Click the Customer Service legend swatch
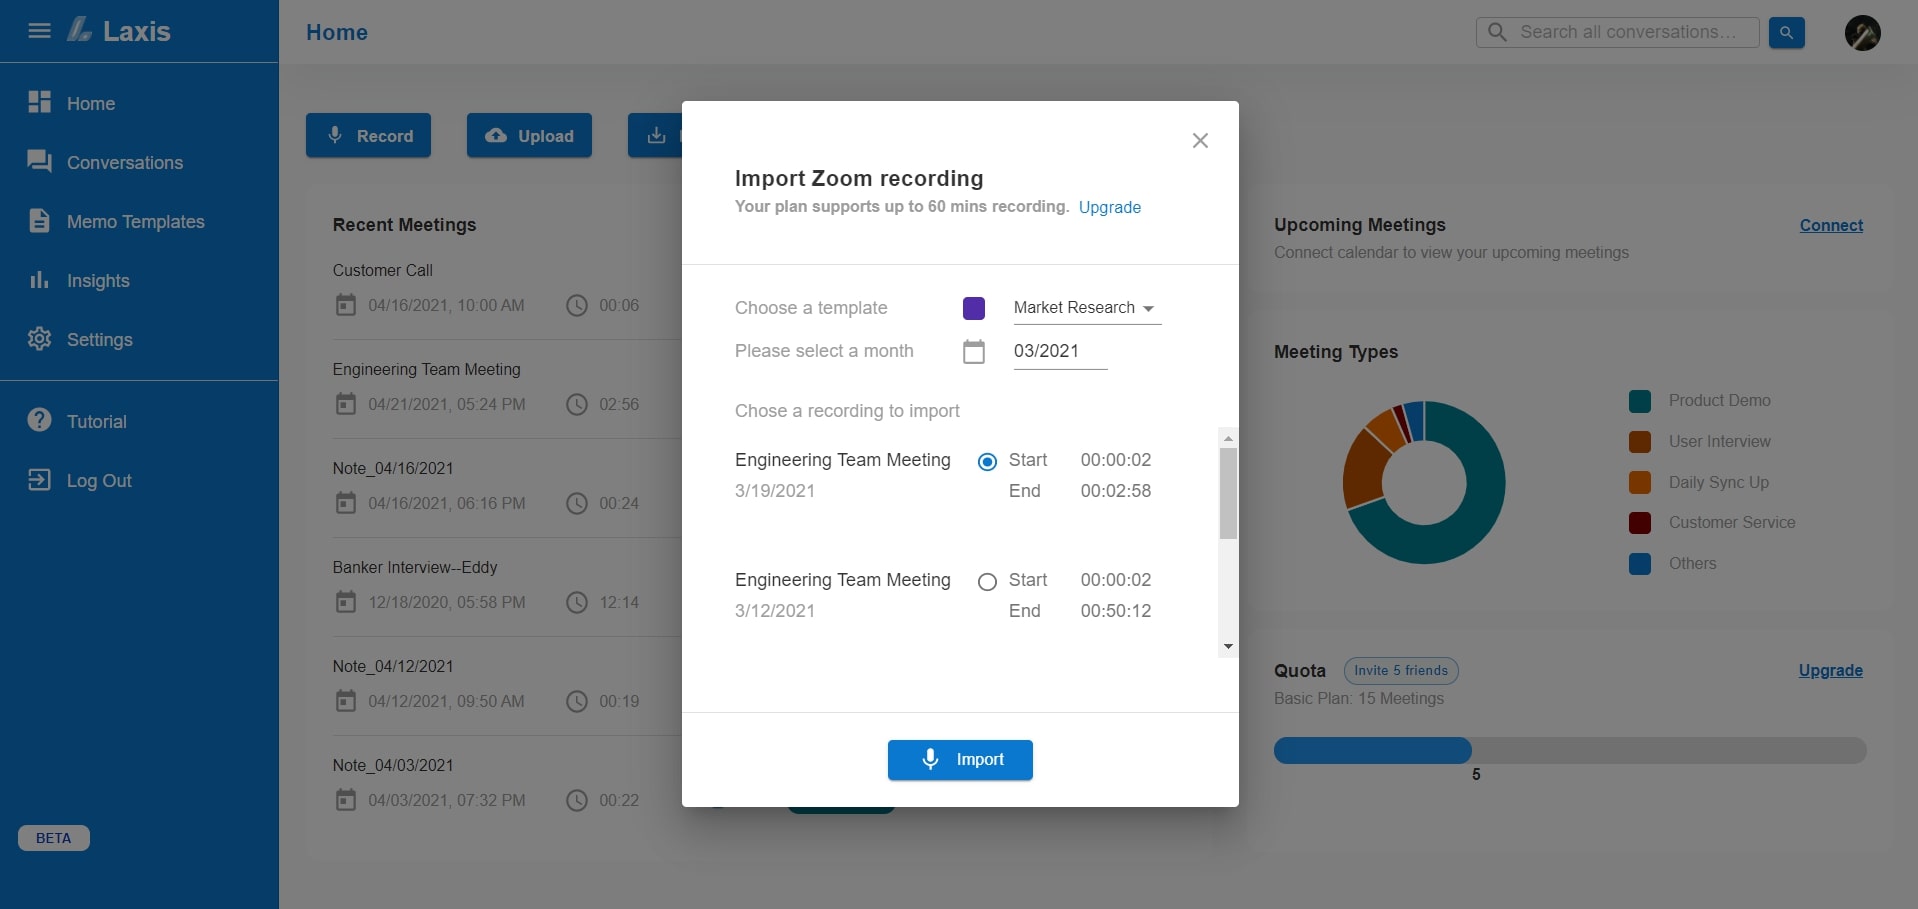The image size is (1918, 909). [x=1640, y=523]
